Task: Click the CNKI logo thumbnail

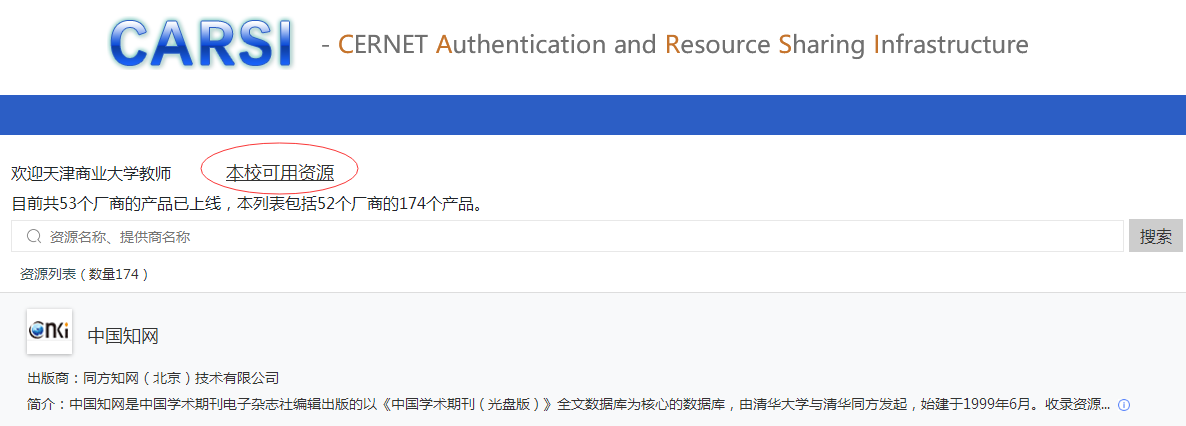Action: click(x=49, y=331)
